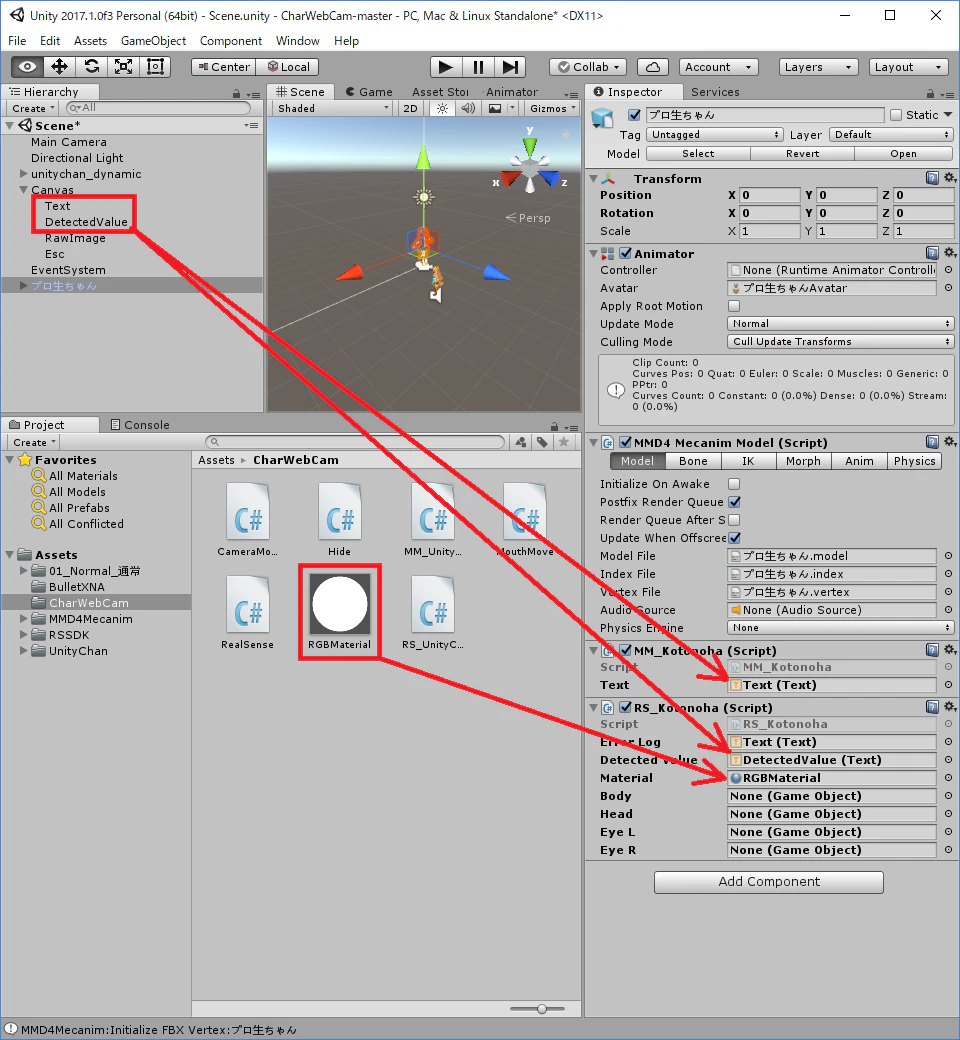Image resolution: width=960 pixels, height=1040 pixels.
Task: Open Animator component help icon
Action: [x=932, y=253]
